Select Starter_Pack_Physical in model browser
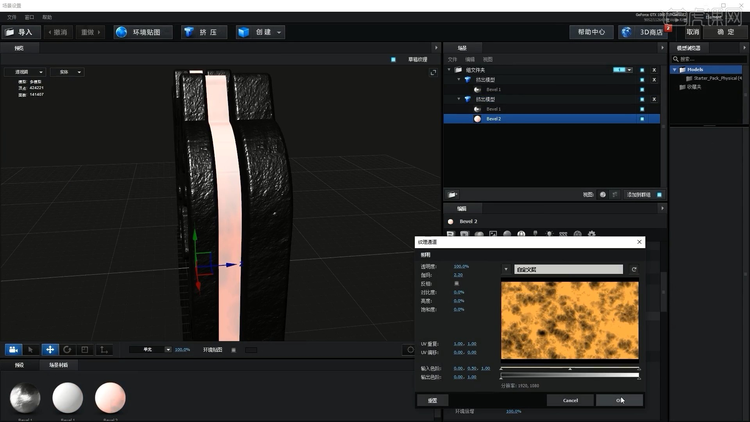The height and width of the screenshot is (422, 750). 715,78
